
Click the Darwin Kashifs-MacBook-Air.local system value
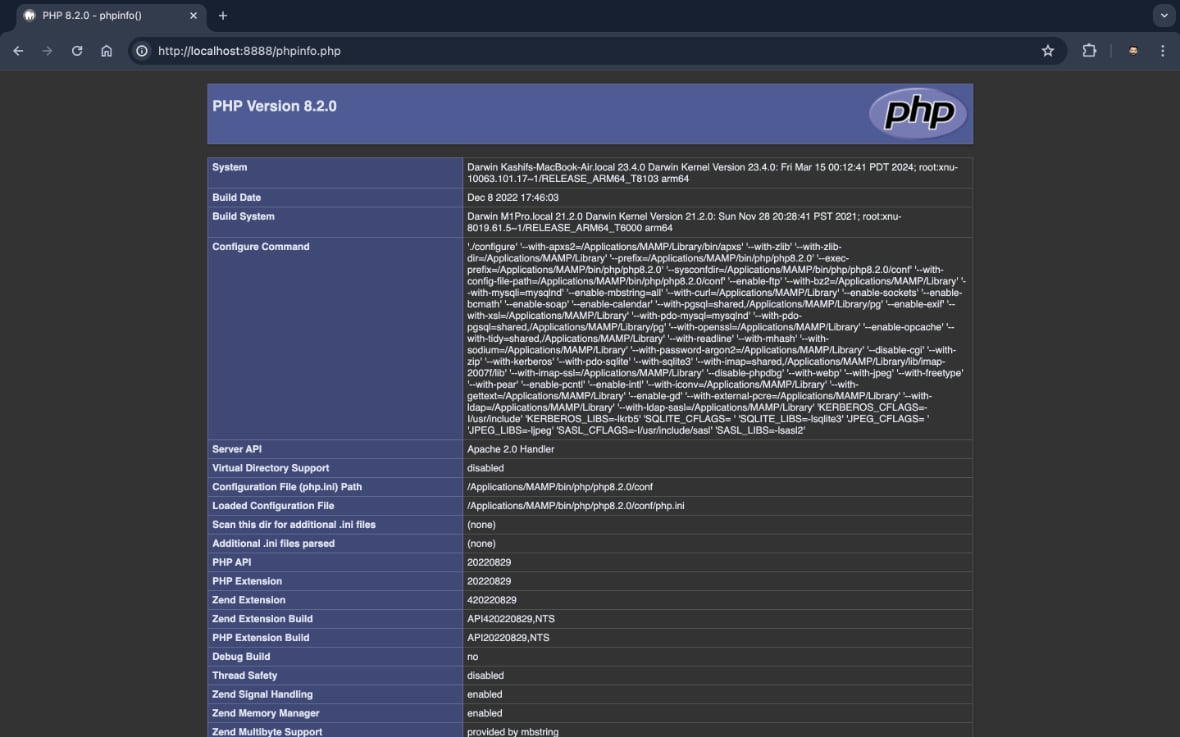click(x=713, y=172)
